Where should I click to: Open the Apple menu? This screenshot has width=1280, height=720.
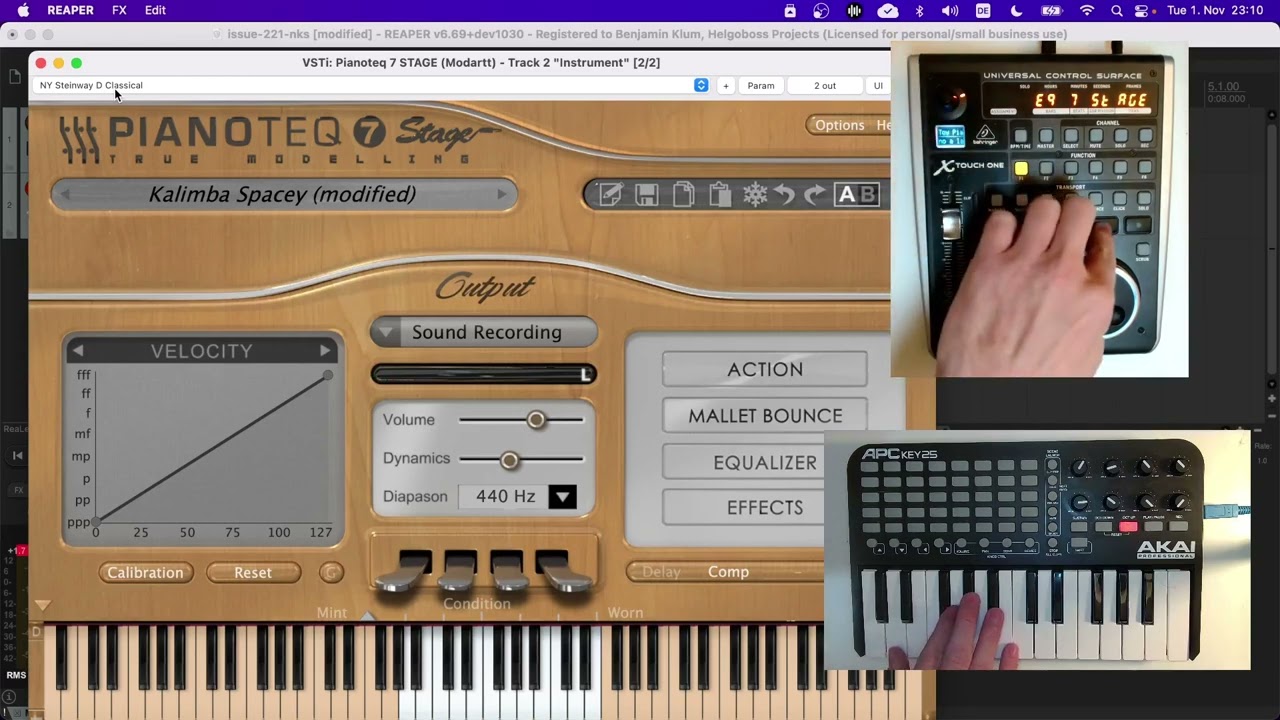(23, 10)
